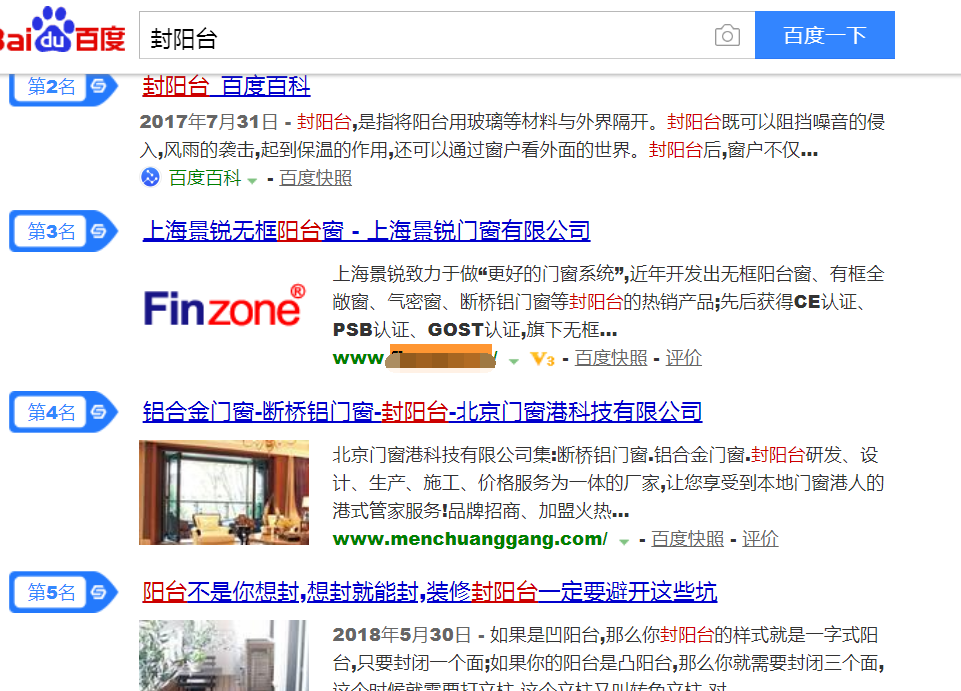Viewport: 961px width, 691px height.
Task: Click the balcony window photo thumbnail
Action: click(x=224, y=492)
